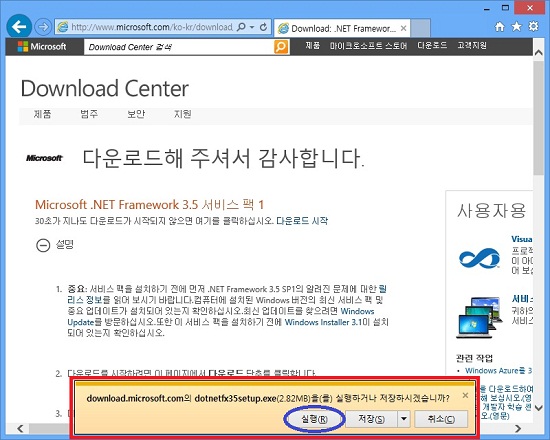Click the vertical scrollbar down arrow
This screenshot has height=440, width=550.
(x=538, y=408)
